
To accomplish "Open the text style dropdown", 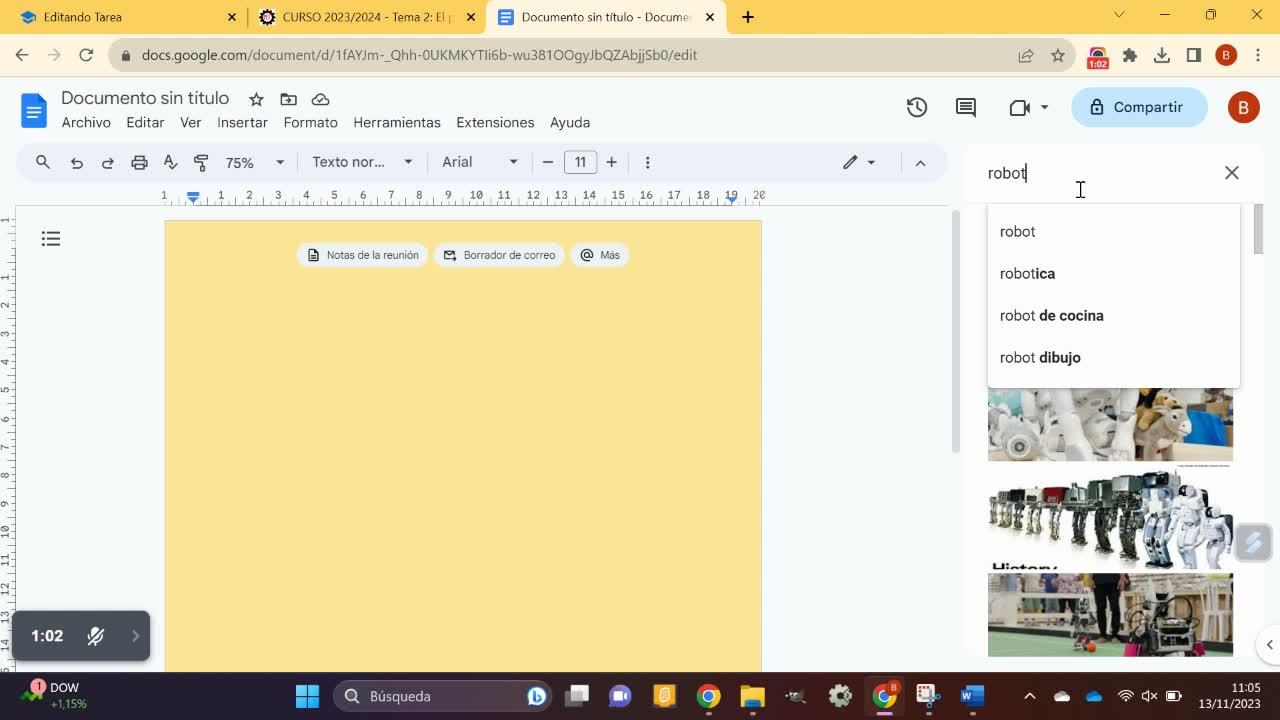I will [x=362, y=162].
